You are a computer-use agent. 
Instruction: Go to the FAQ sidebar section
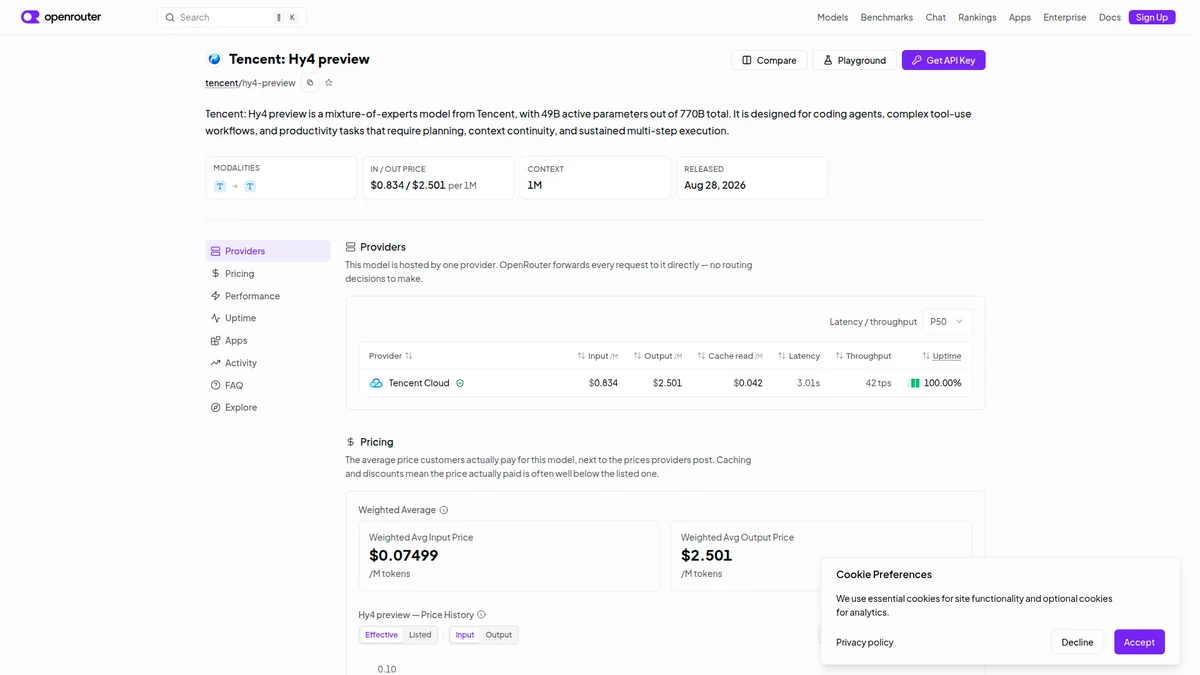[x=268, y=385]
